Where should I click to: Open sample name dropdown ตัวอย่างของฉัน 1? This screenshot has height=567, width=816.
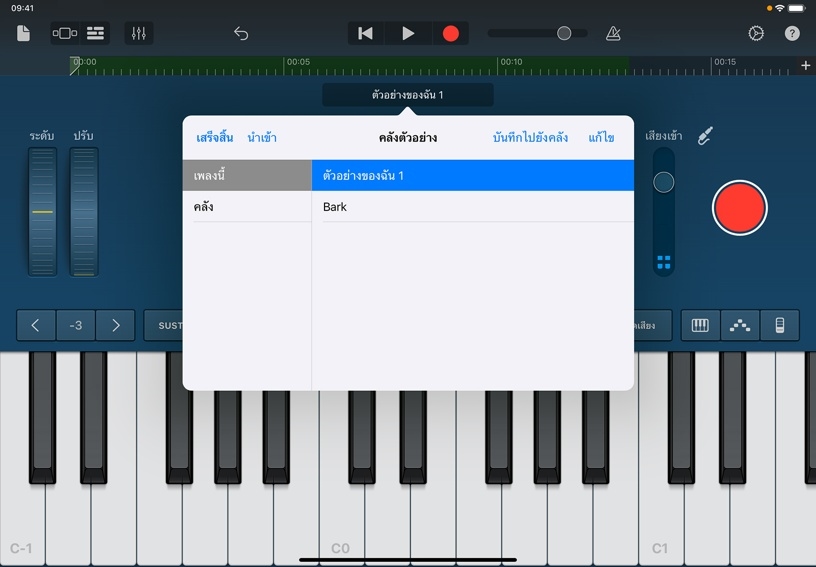point(407,95)
